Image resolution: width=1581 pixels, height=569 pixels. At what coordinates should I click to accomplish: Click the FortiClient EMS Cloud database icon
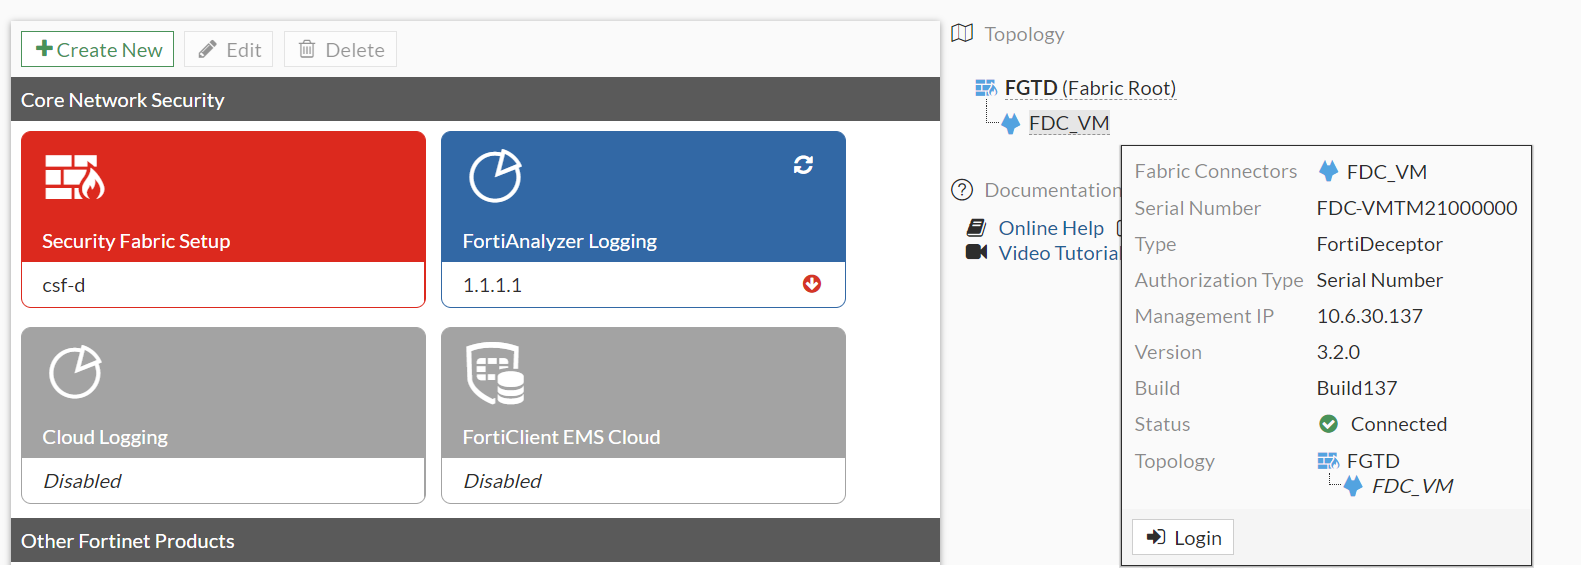[495, 373]
